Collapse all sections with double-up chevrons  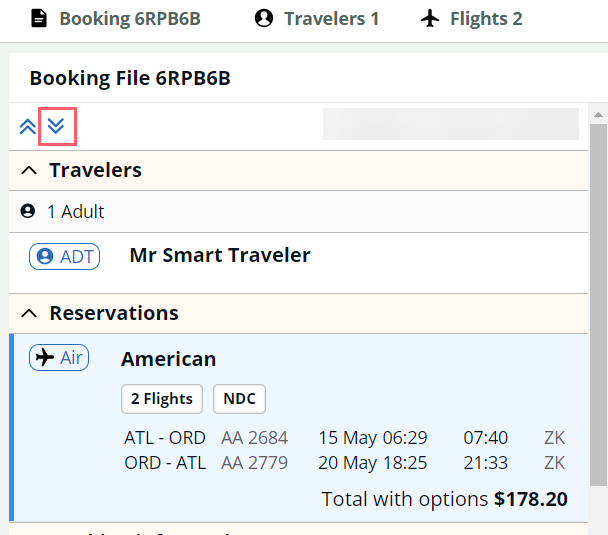pyautogui.click(x=28, y=126)
